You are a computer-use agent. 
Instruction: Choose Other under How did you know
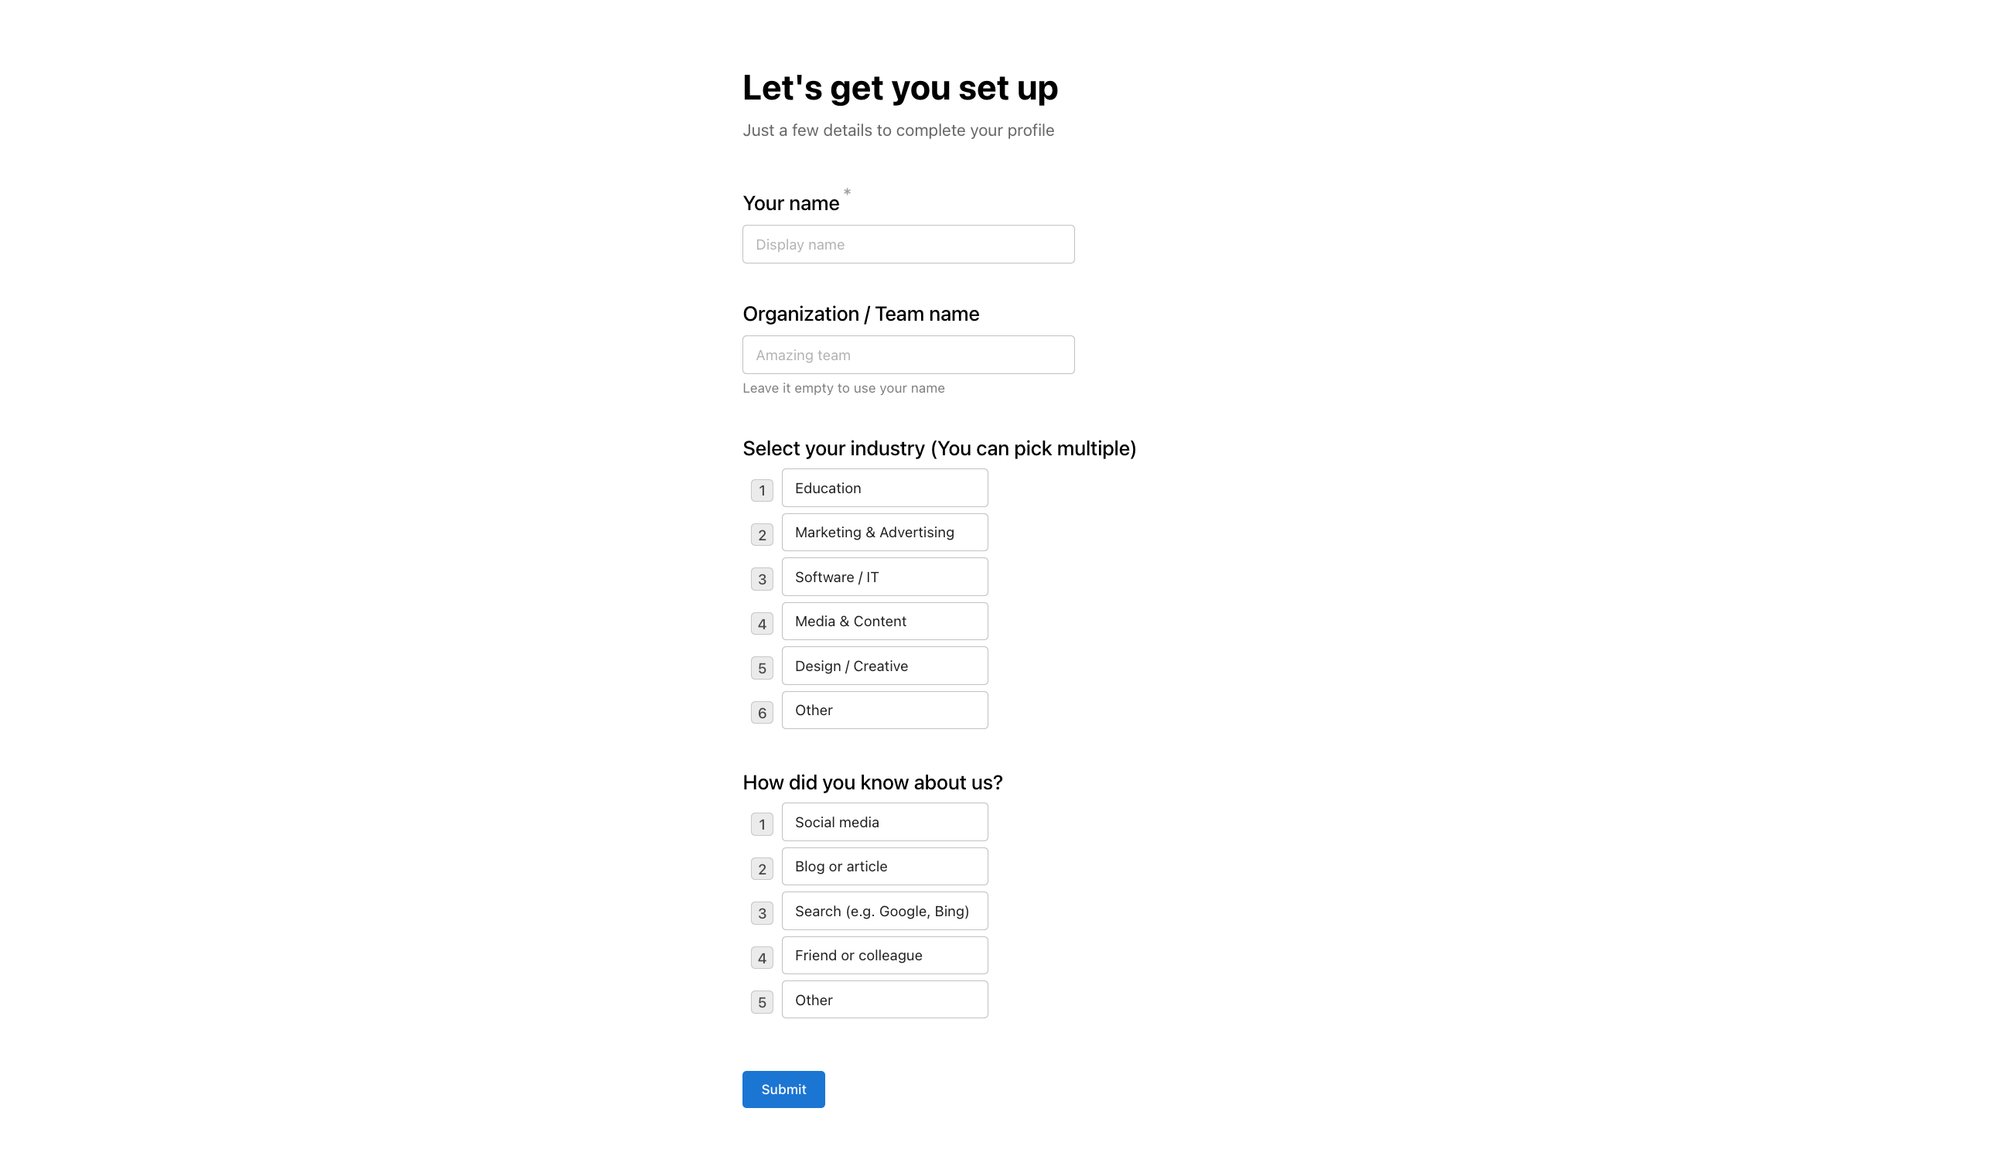coord(884,1000)
